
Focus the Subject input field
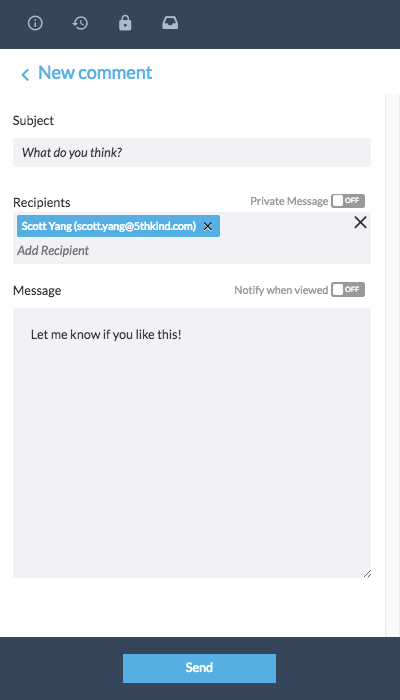pyautogui.click(x=192, y=153)
